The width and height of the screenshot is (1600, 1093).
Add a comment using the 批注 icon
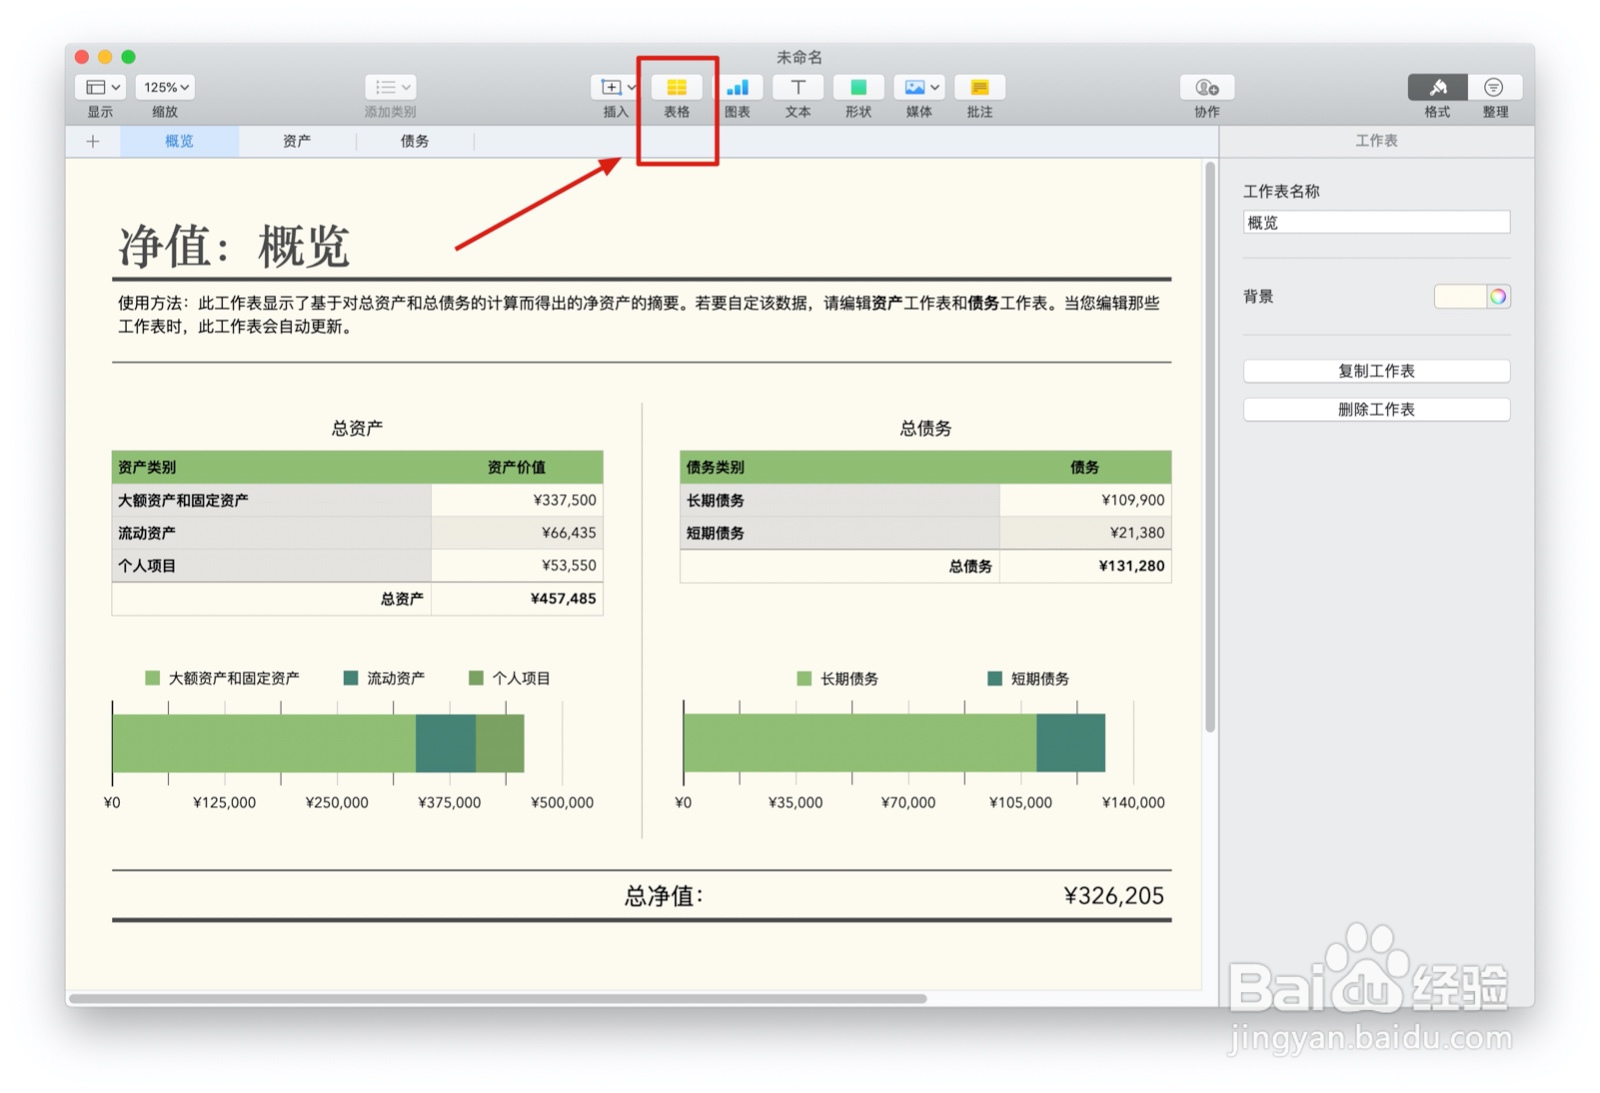(x=979, y=88)
